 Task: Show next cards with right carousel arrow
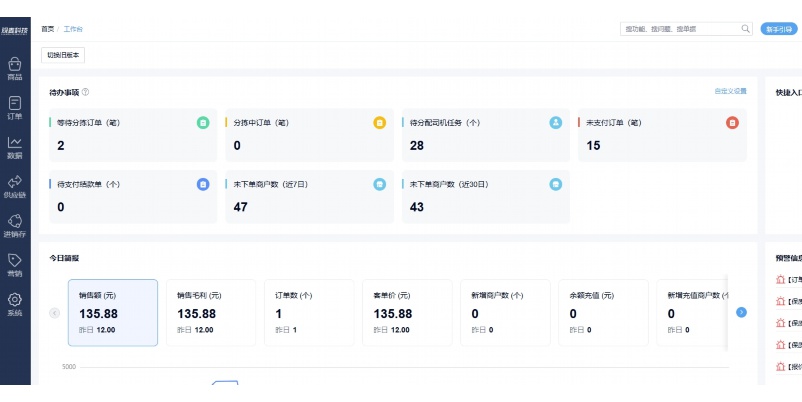(741, 312)
